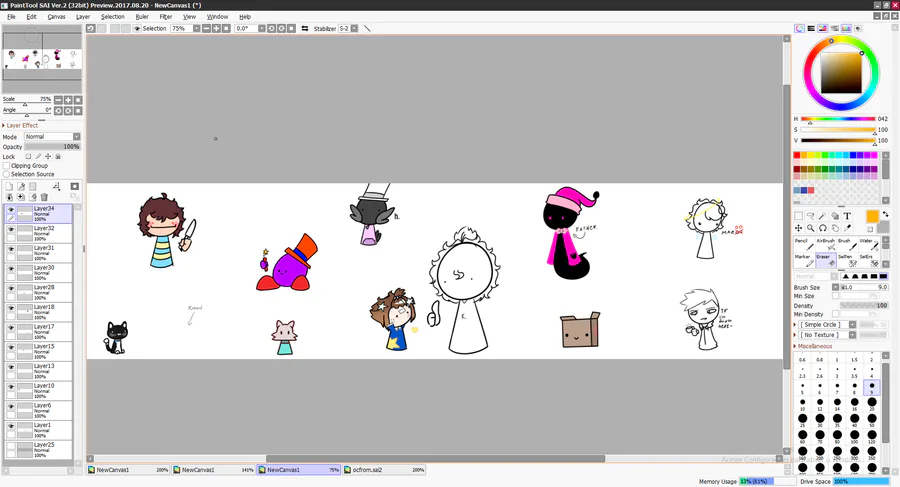Adjust the Hue slider
This screenshot has width=900, height=487.
point(837,119)
